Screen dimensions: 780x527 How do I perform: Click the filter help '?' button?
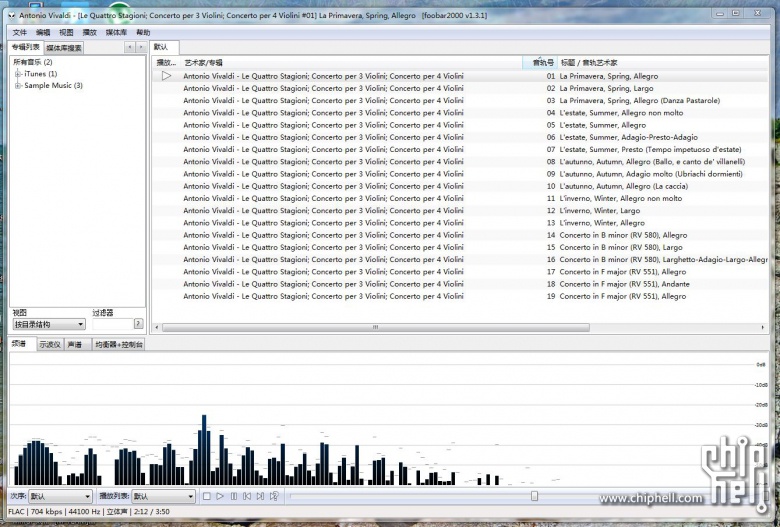point(138,324)
